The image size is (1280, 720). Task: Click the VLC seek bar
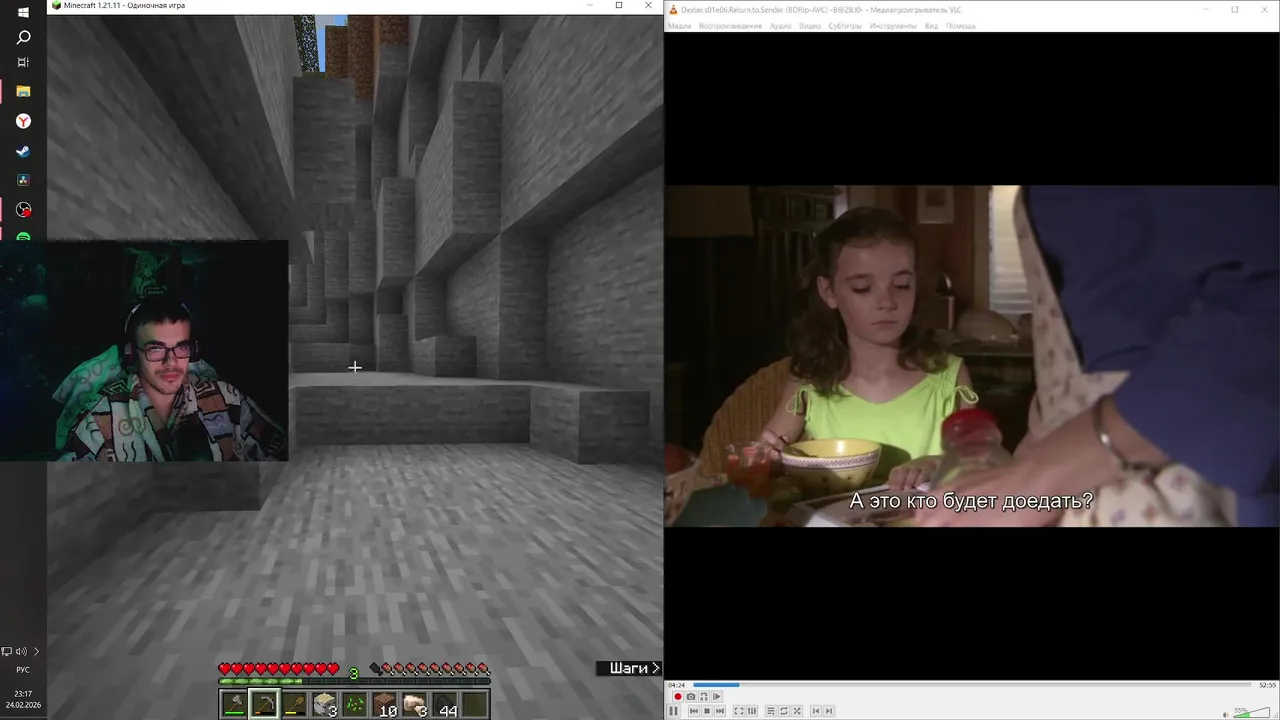[x=971, y=685]
